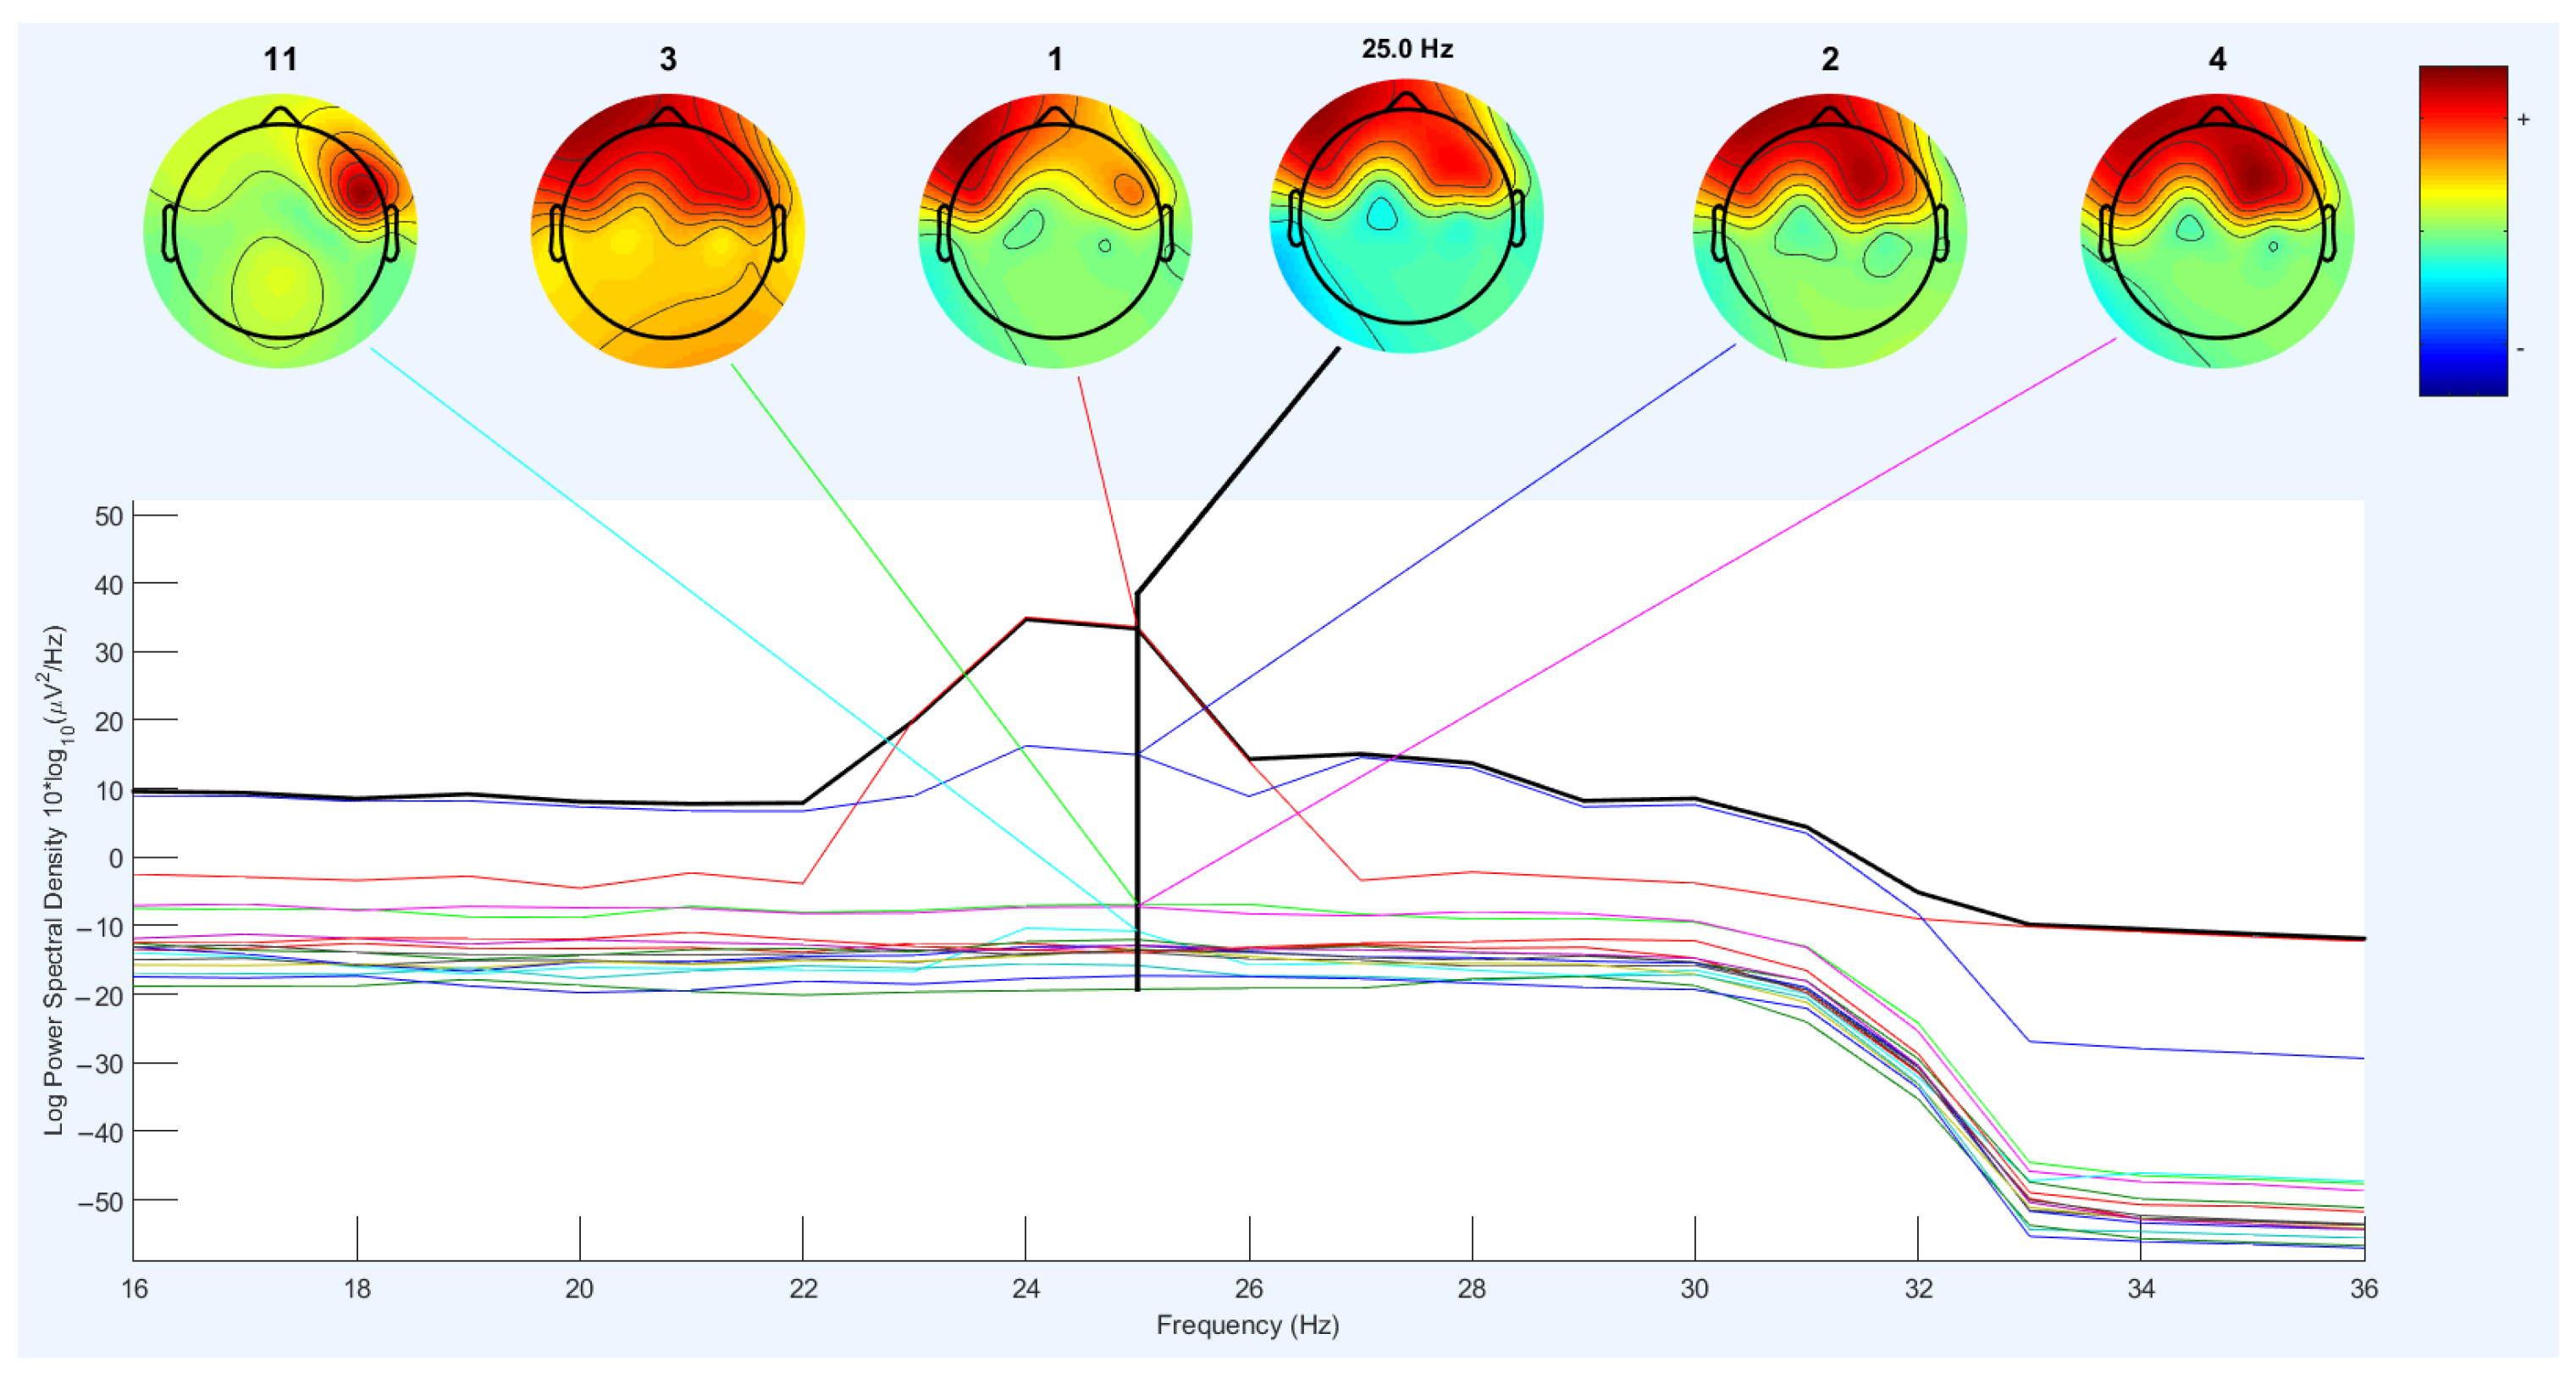Select the component 4 head map
This screenshot has height=1378, width=2576.
2217,232
